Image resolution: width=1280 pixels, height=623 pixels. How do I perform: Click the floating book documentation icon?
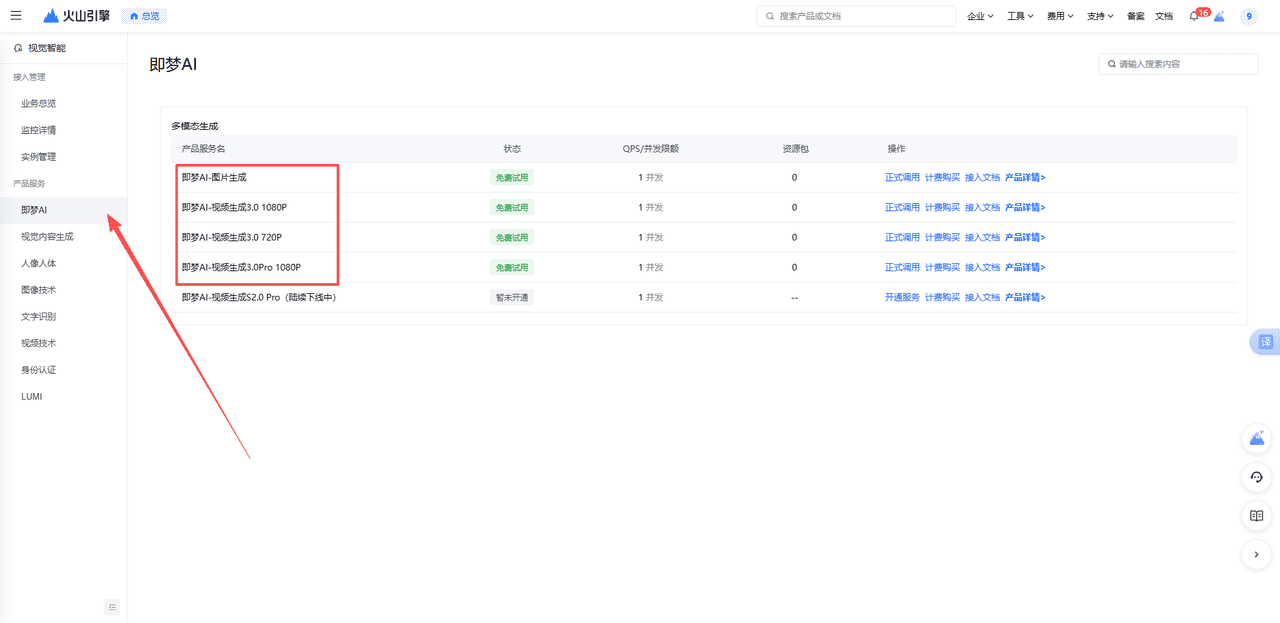(x=1256, y=516)
